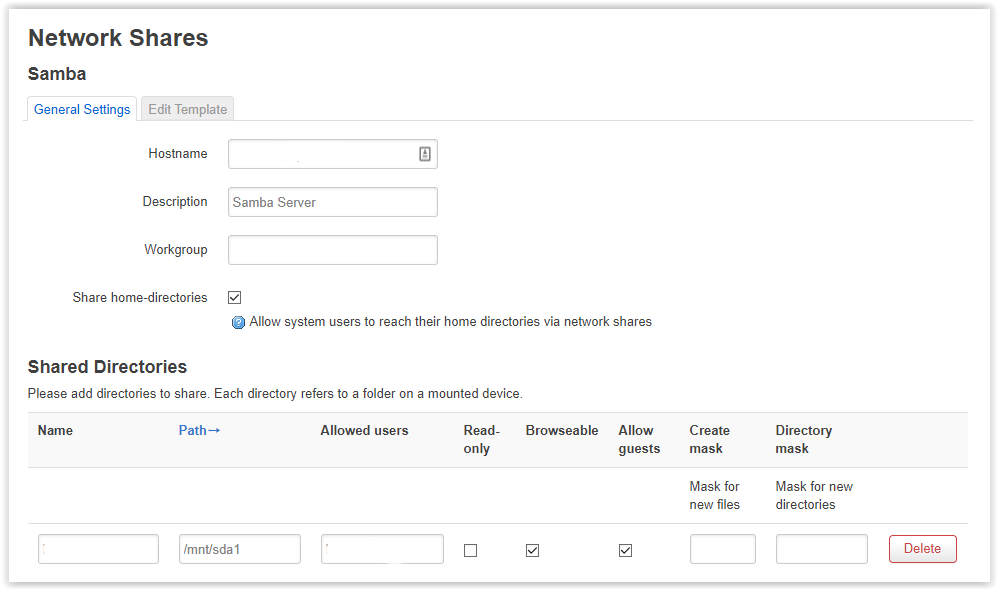Screen dimensions: 998x590
Task: Click the "Read-only" column header
Action: pos(482,439)
